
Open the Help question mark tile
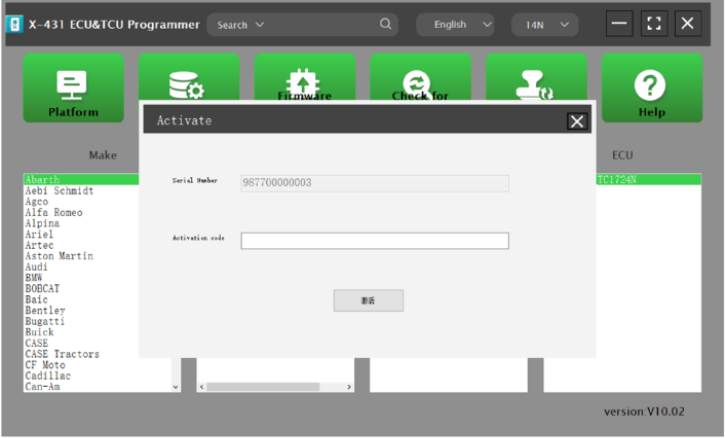tap(651, 87)
